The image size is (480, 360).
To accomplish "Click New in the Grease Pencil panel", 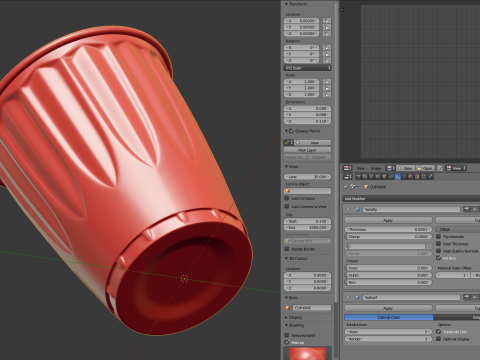I will coord(313,143).
